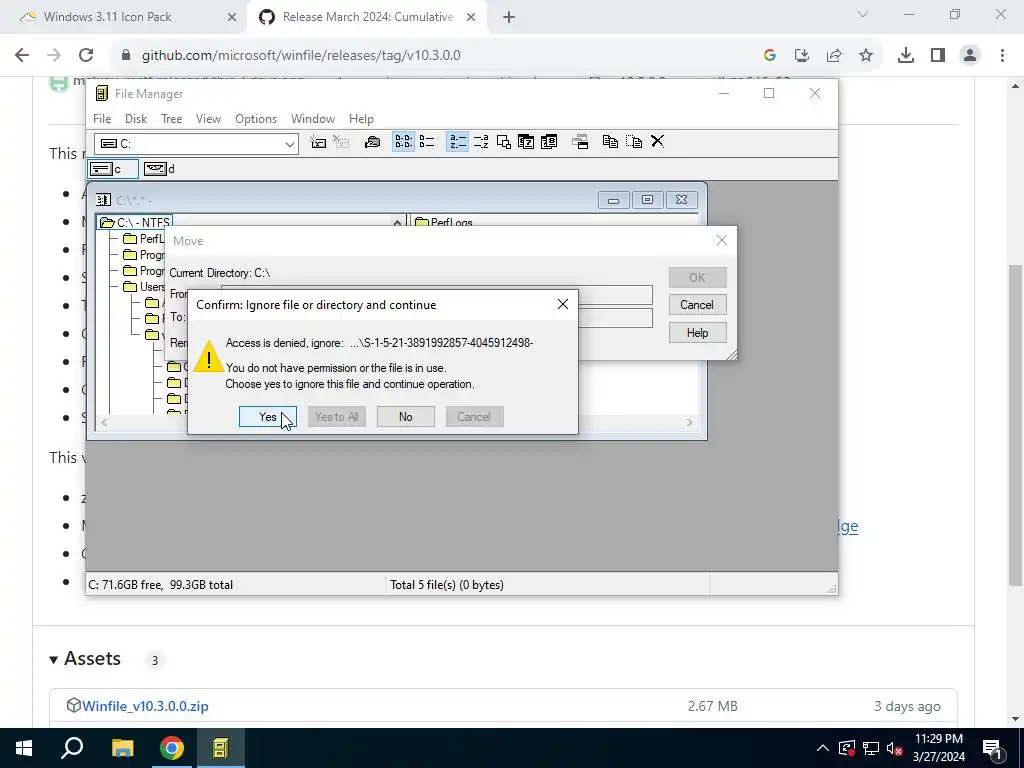1024x768 pixels.
Task: Open the Chrome profile avatar
Action: coord(970,56)
